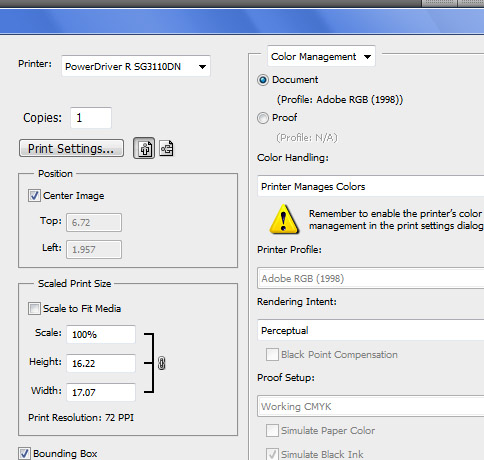Viewport: 484px width, 460px height.
Task: Select the Proof radio button
Action: point(263,118)
